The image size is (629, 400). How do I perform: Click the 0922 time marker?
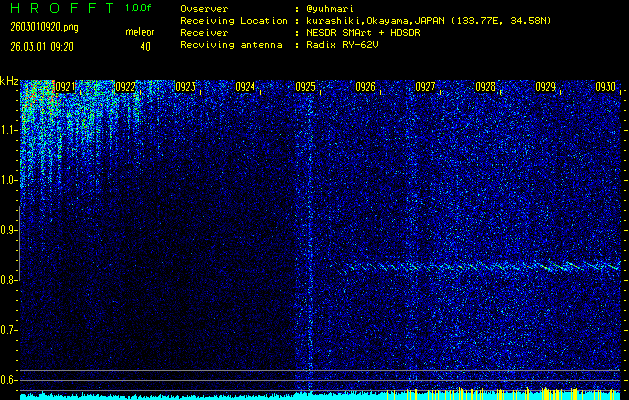125,87
